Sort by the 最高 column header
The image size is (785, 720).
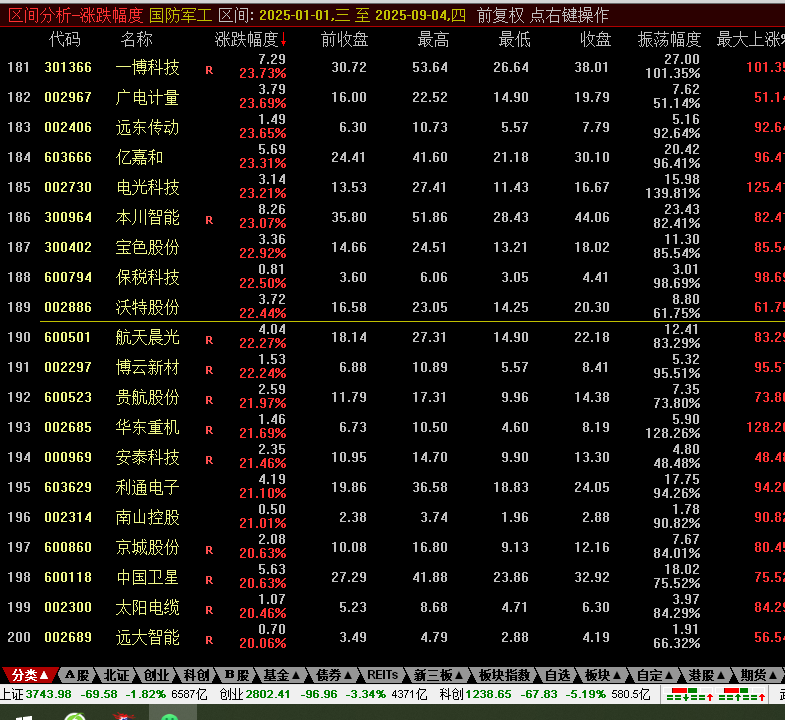click(x=433, y=40)
